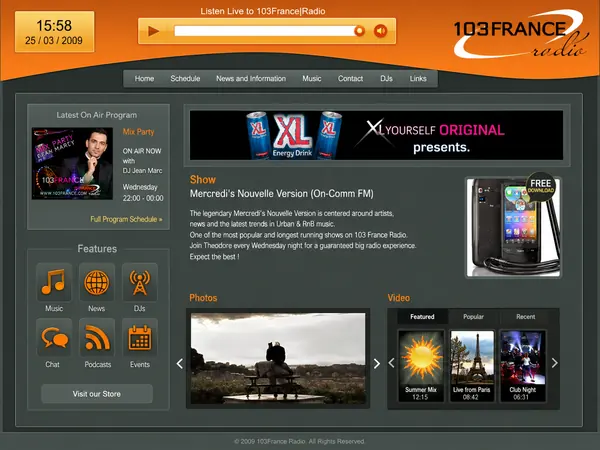600x450 pixels.
Task: Click the Listen Live to 103France|Radio label
Action: click(263, 11)
